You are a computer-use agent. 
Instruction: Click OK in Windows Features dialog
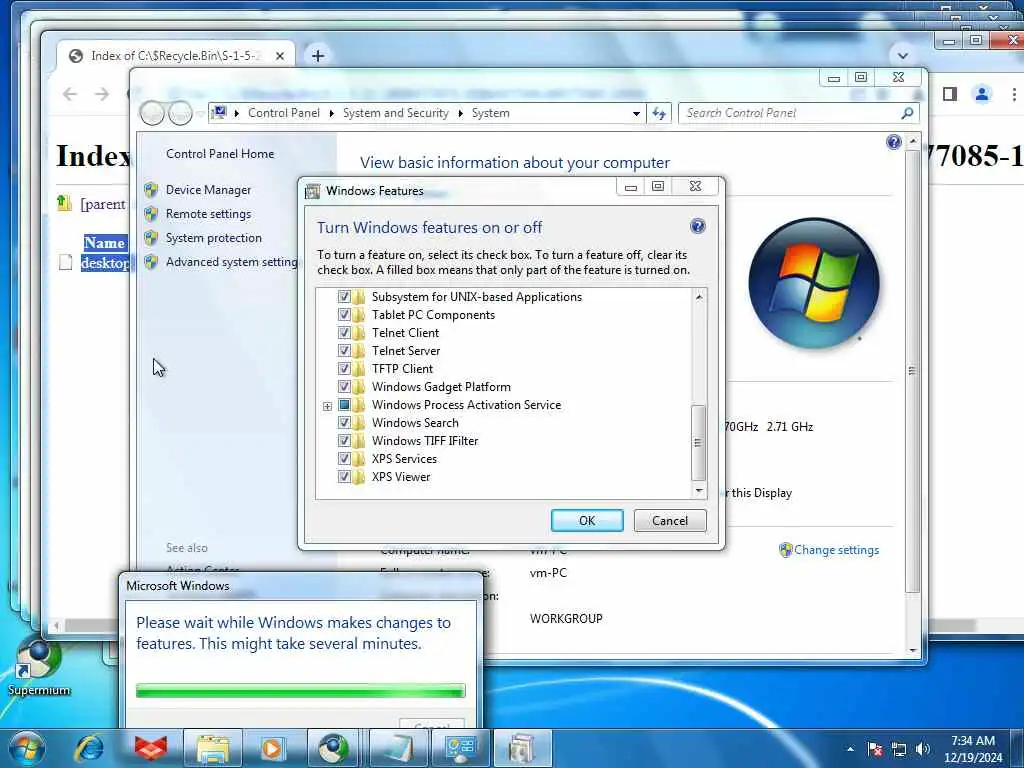[587, 520]
